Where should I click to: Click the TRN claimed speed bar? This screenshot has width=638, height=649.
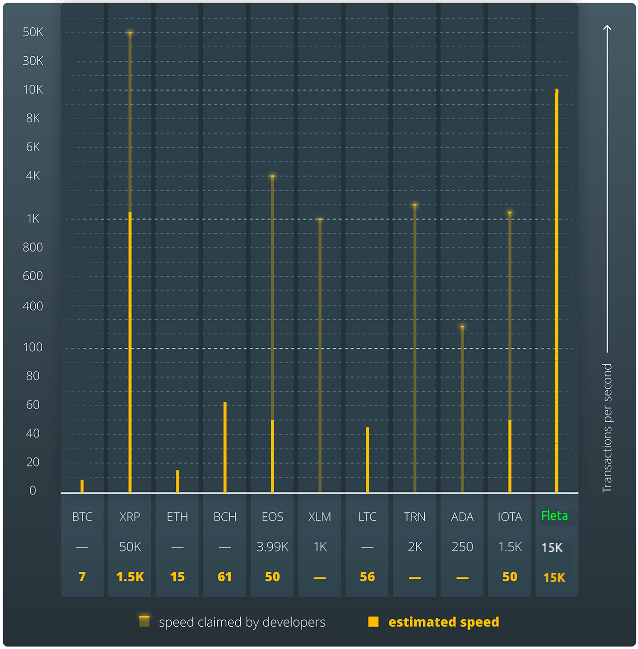tap(415, 349)
